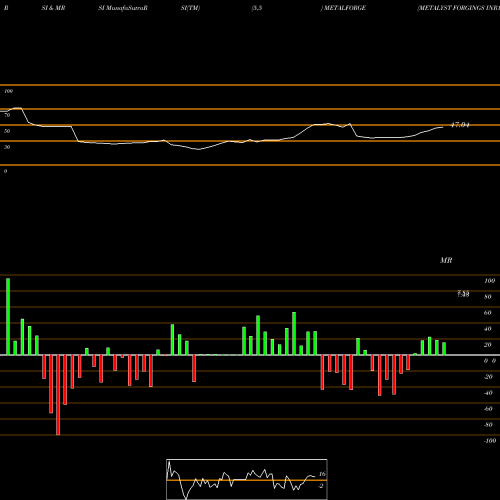
Task: Open the mini oscillator thumbnail chart
Action: [247, 479]
